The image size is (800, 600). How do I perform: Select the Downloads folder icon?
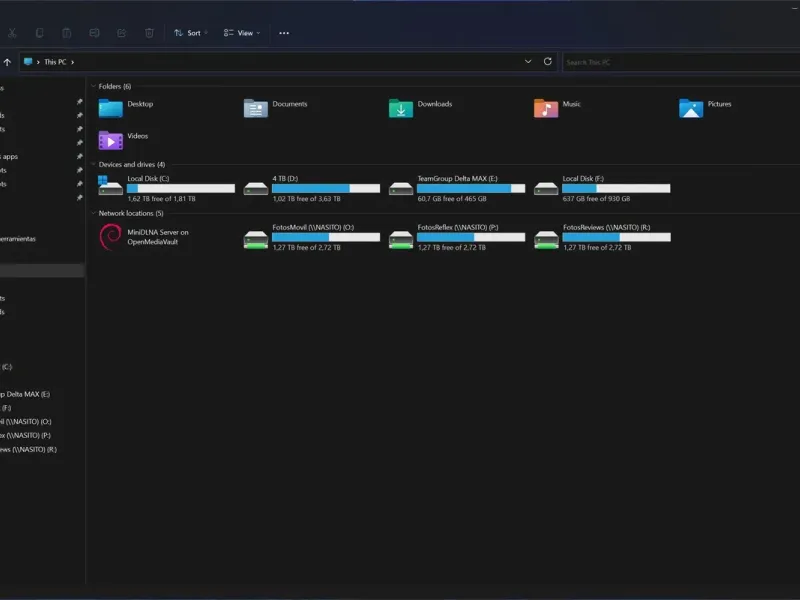401,108
